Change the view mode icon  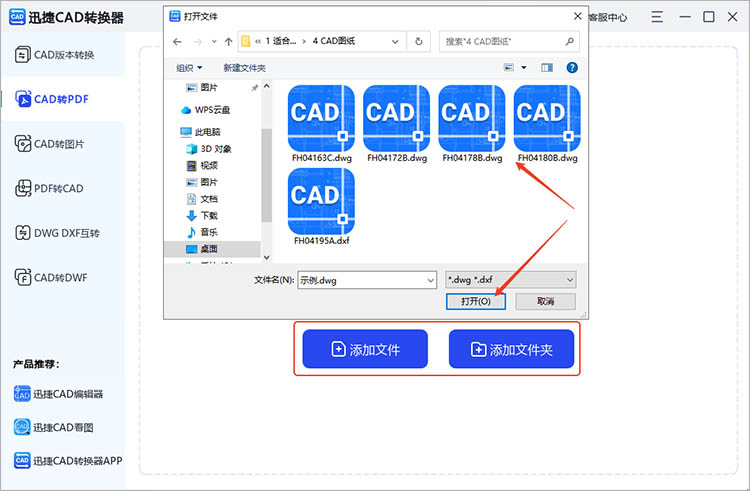509,67
